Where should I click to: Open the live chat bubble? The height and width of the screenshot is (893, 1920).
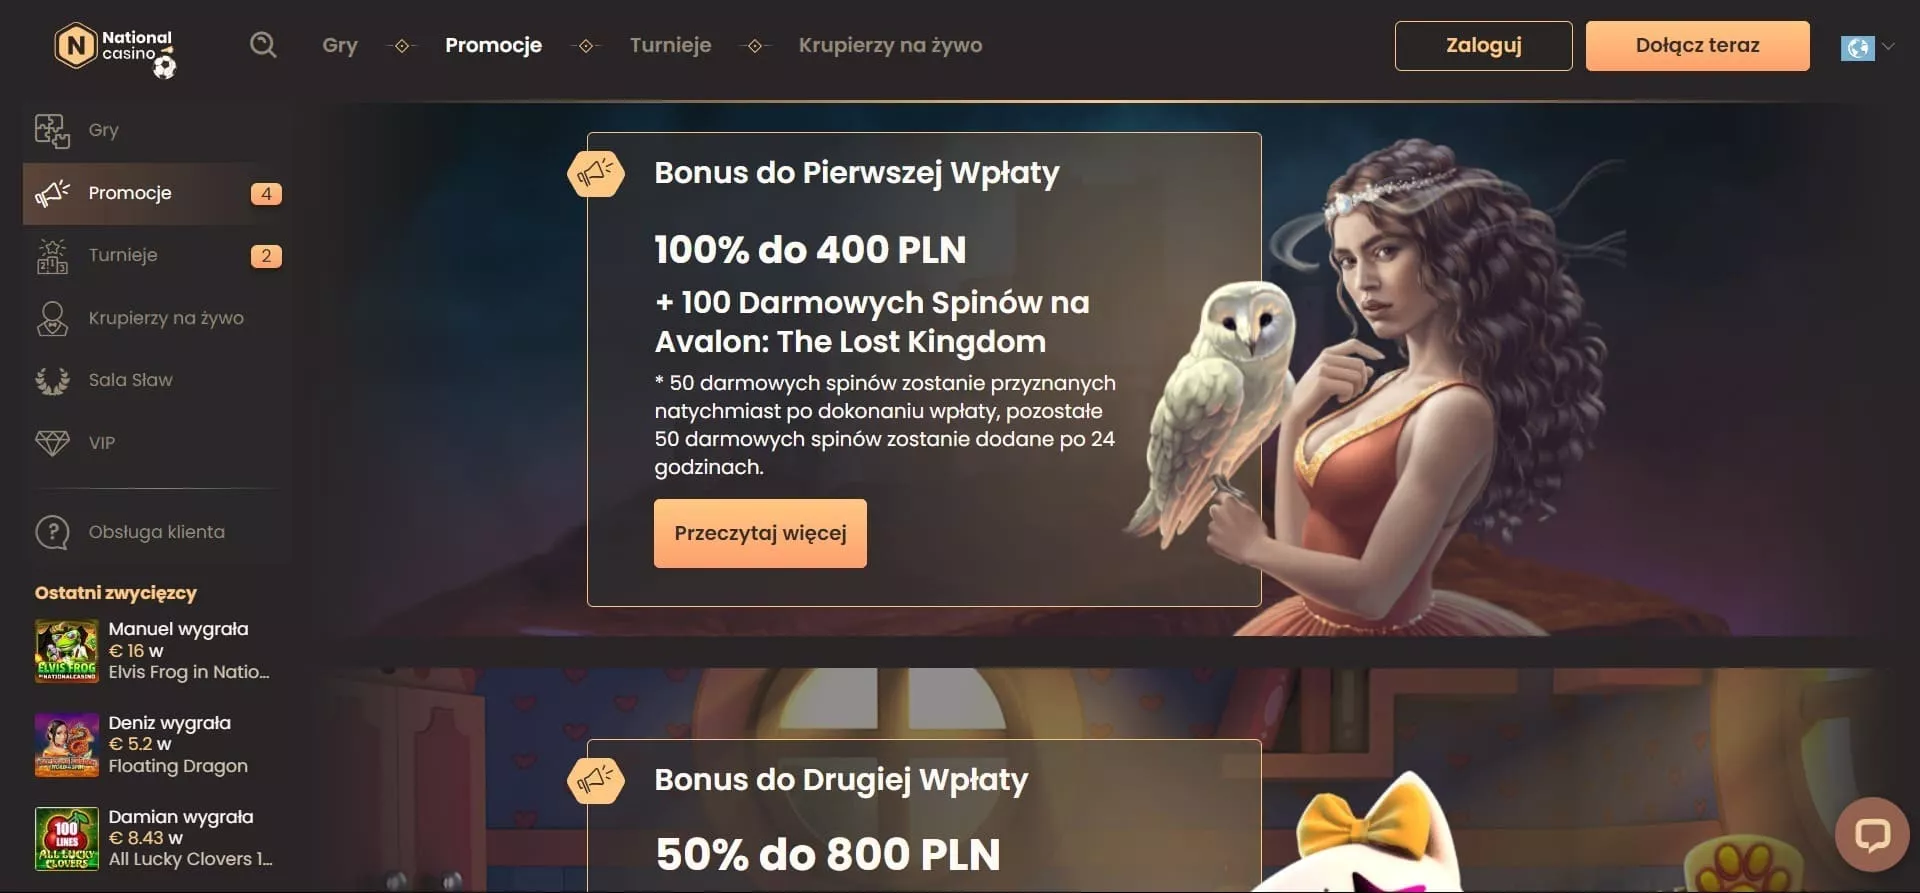click(x=1872, y=834)
